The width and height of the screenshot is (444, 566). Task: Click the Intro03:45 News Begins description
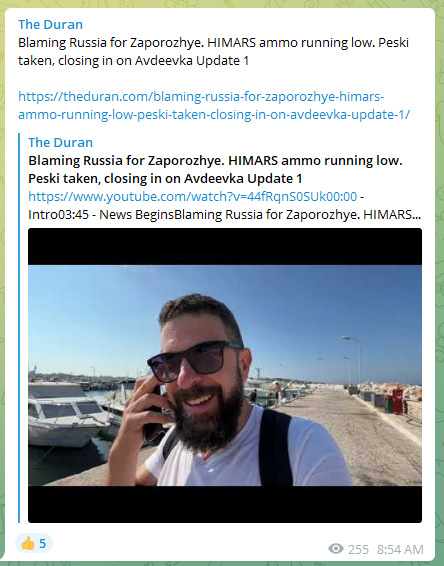(225, 214)
